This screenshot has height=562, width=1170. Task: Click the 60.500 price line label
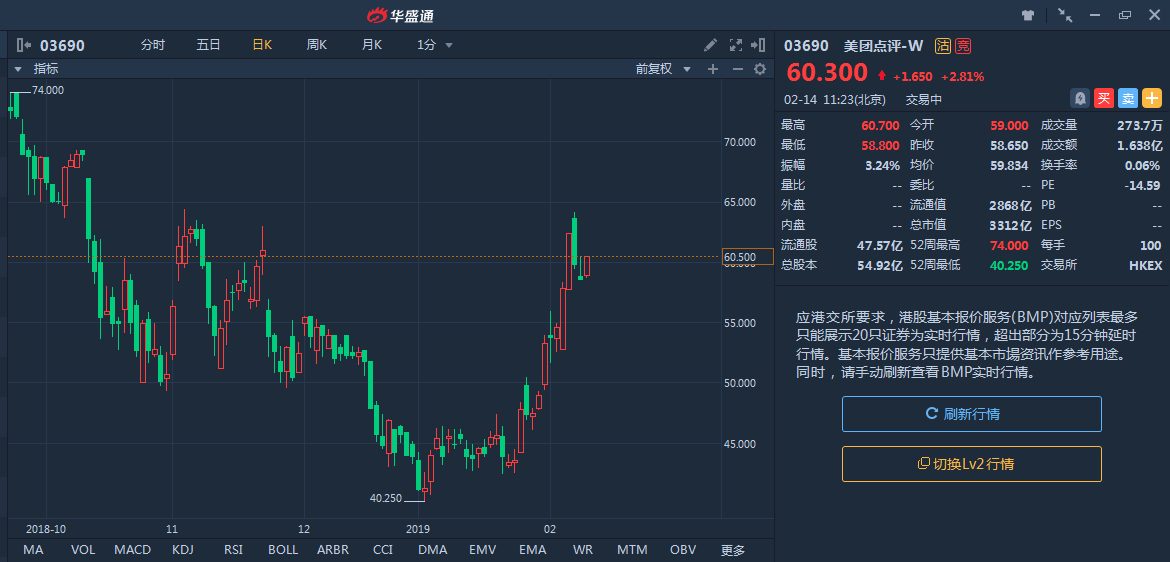point(747,257)
